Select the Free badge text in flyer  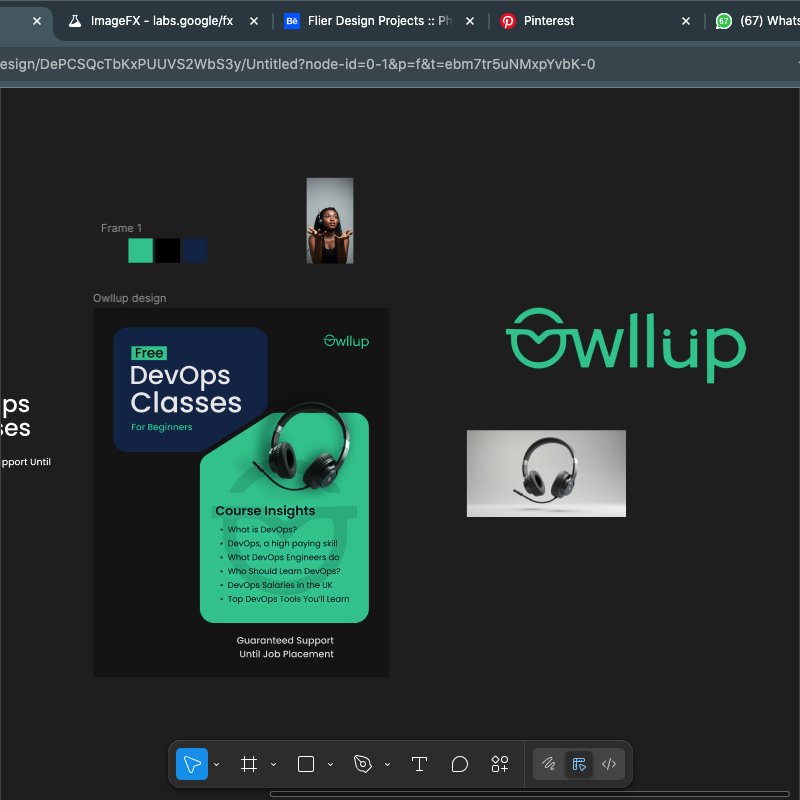149,353
